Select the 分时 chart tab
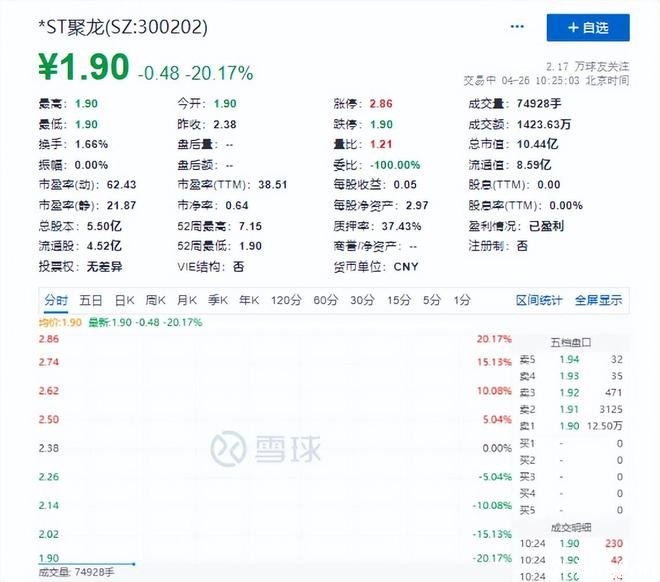The height and width of the screenshot is (582, 660). point(56,300)
